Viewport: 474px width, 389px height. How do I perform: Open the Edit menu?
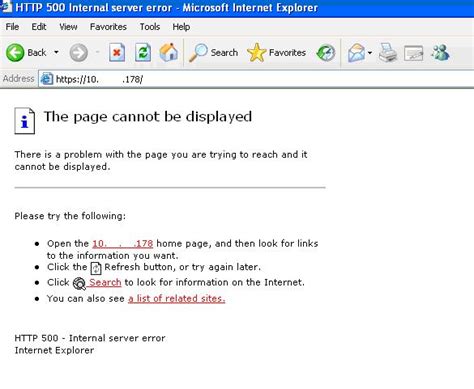(39, 27)
